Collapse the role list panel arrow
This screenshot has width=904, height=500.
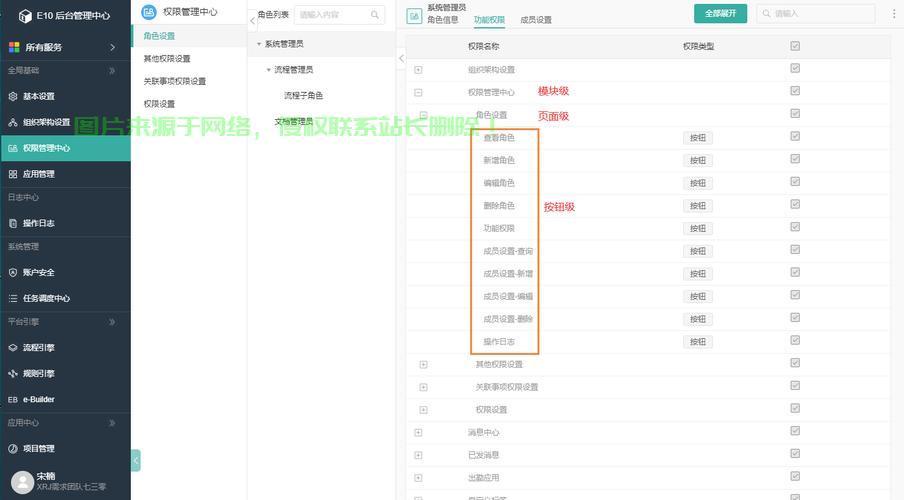point(401,58)
